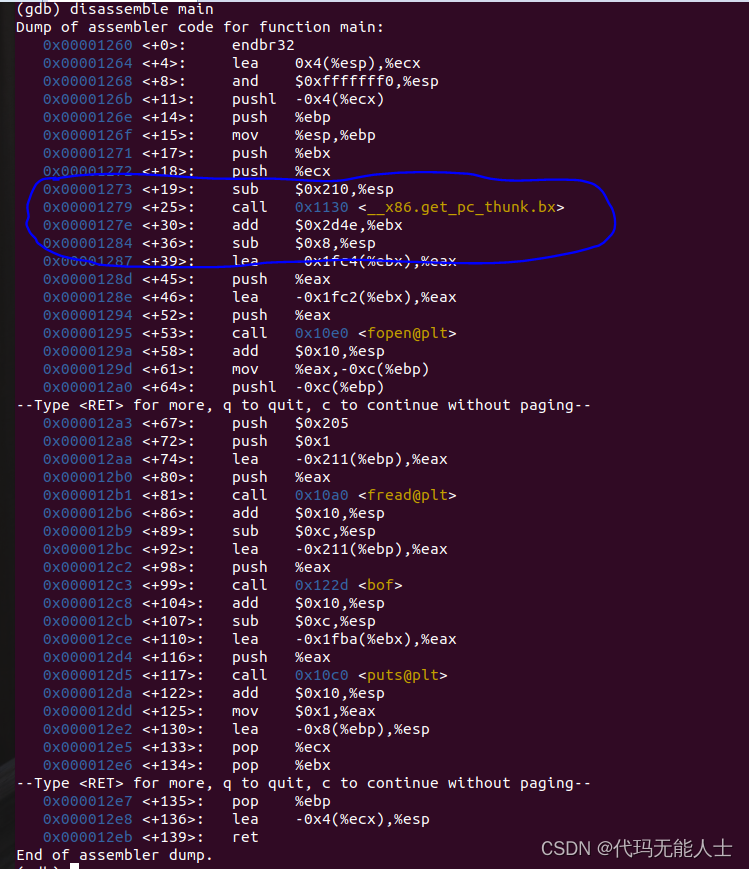Click the second "--Type <RET> for more" pager line
749x869 pixels.
pyautogui.click(x=303, y=783)
